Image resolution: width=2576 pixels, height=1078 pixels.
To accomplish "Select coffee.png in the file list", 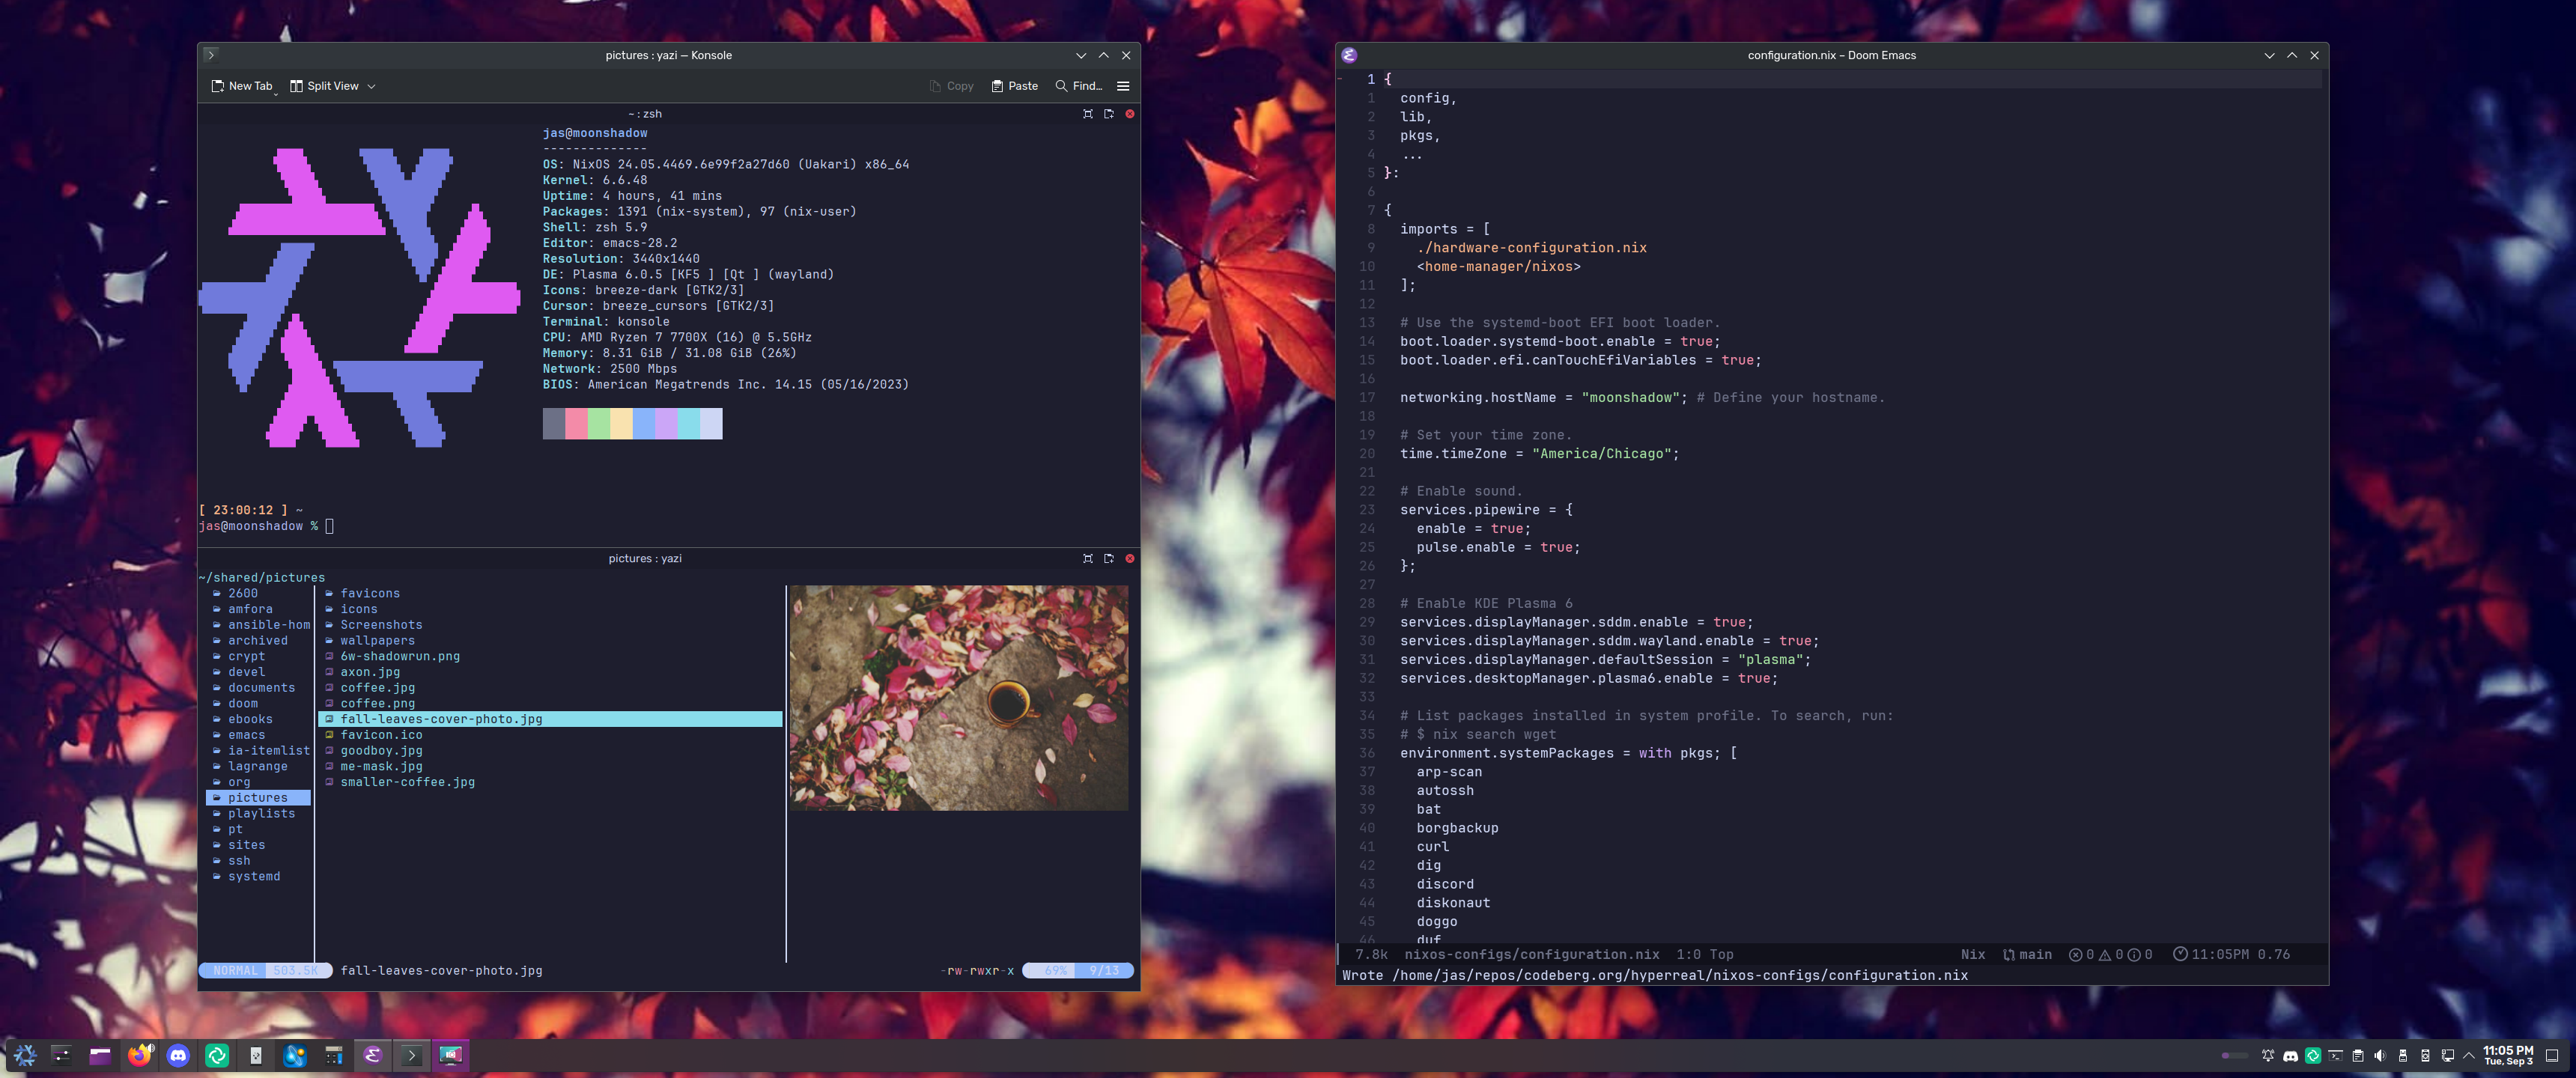I will tap(377, 703).
